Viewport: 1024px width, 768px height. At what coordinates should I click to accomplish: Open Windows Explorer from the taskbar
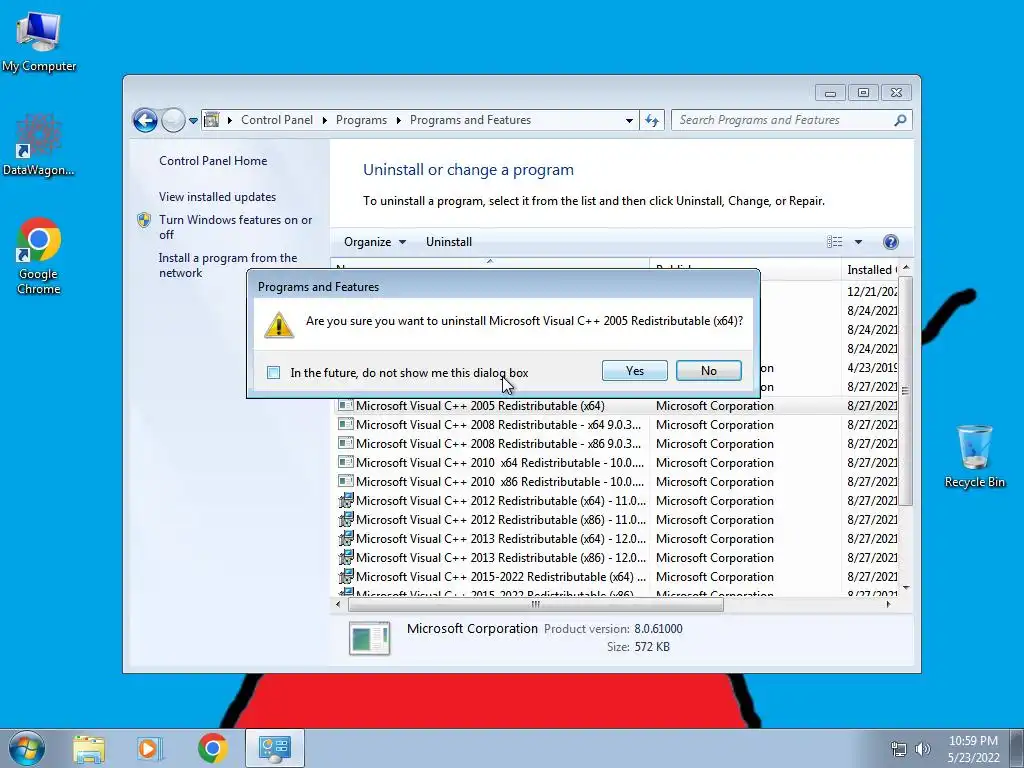89,748
